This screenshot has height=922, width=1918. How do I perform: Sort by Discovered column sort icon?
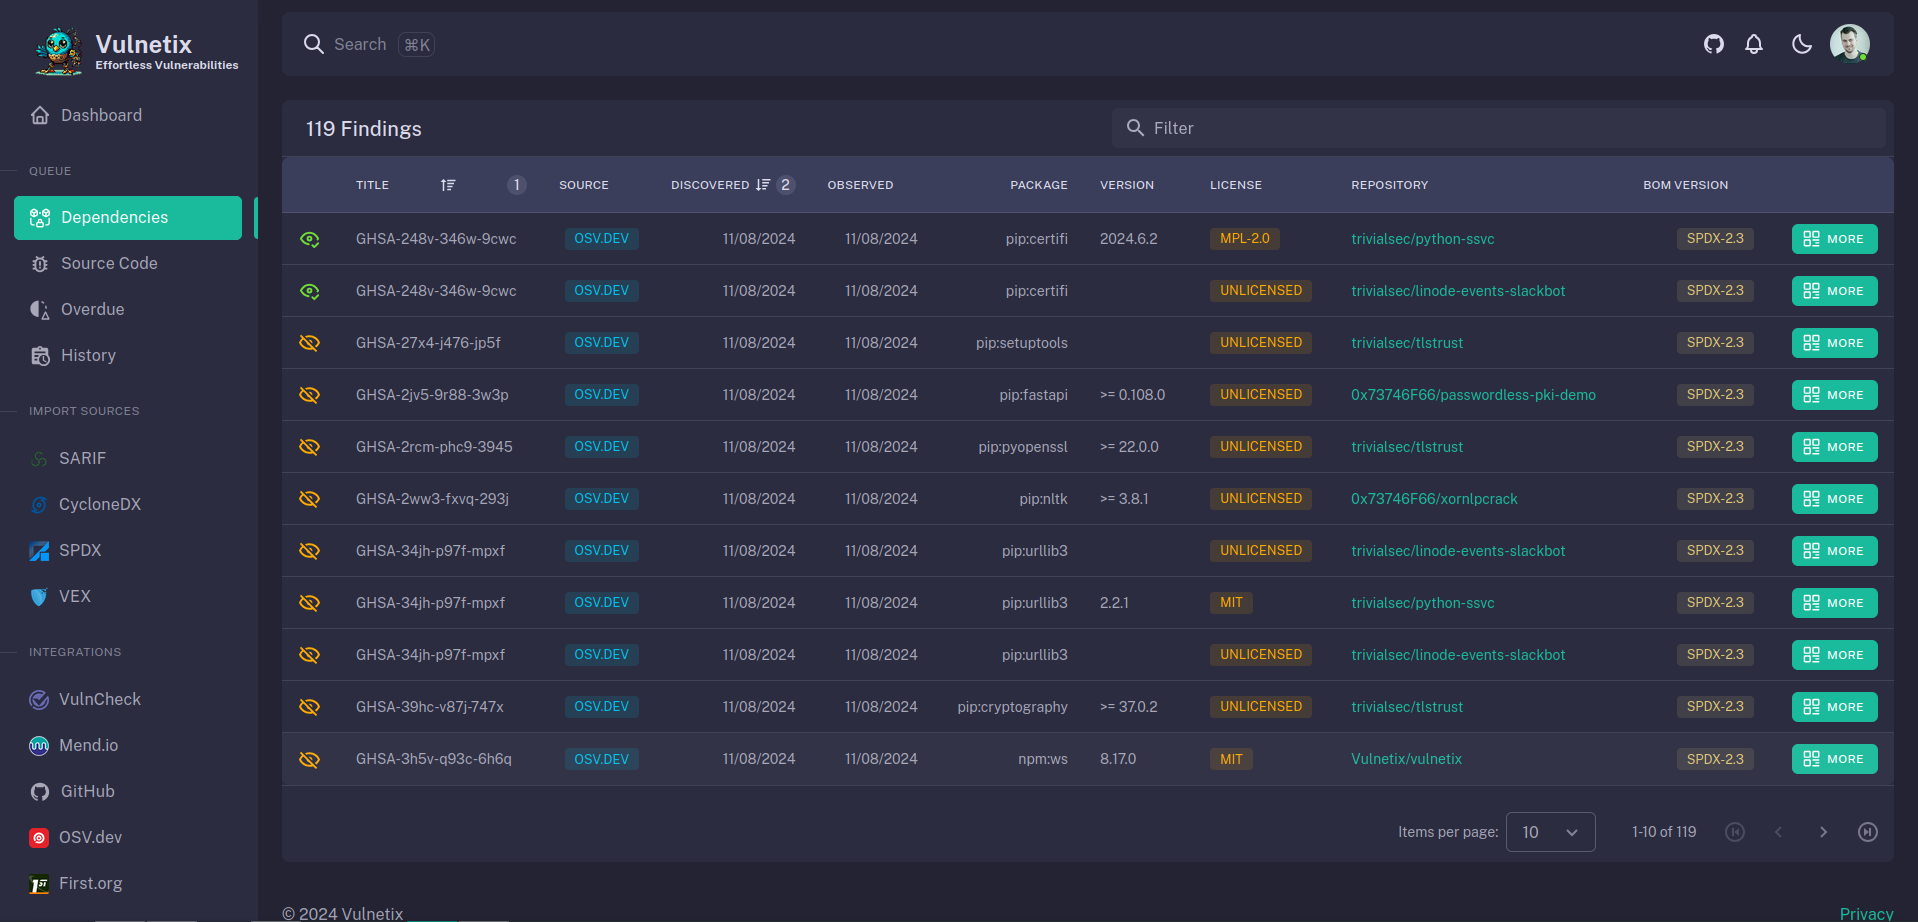click(763, 185)
